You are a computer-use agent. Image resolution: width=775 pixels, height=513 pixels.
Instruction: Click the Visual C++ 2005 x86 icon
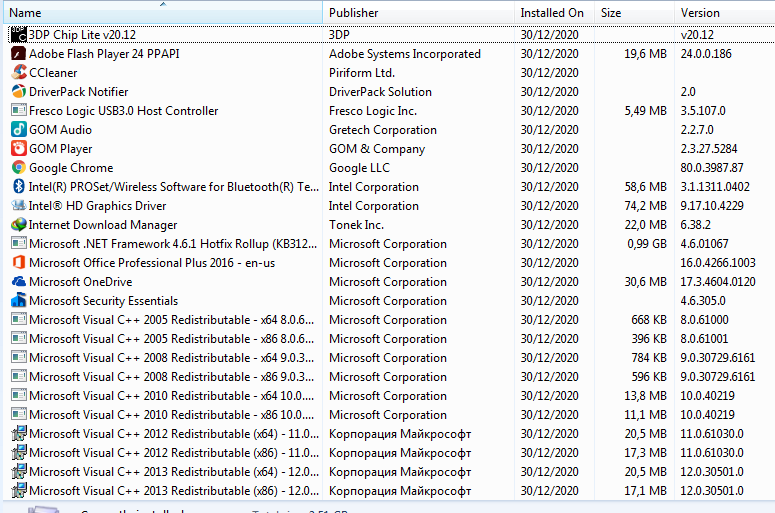[19, 339]
